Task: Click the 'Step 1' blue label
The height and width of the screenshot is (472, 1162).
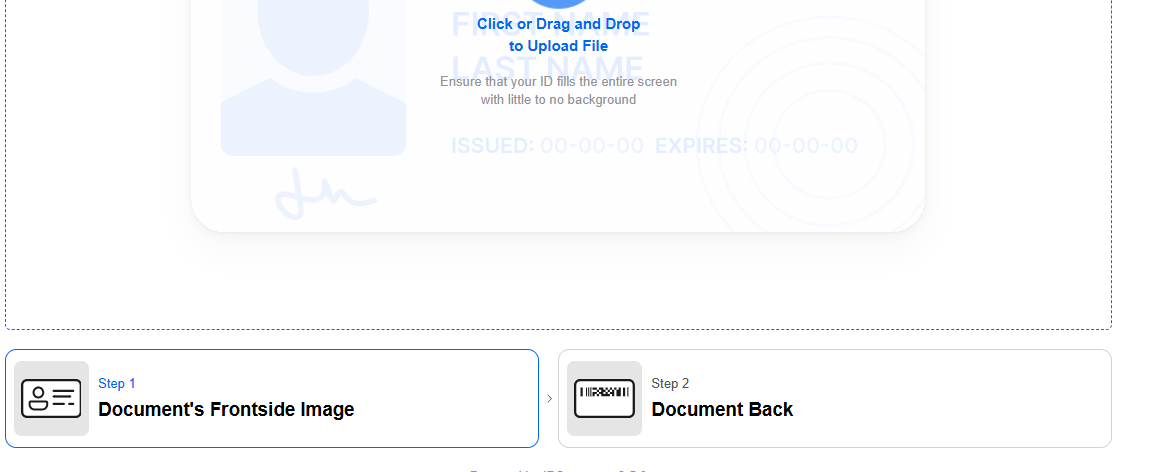Action: (117, 383)
